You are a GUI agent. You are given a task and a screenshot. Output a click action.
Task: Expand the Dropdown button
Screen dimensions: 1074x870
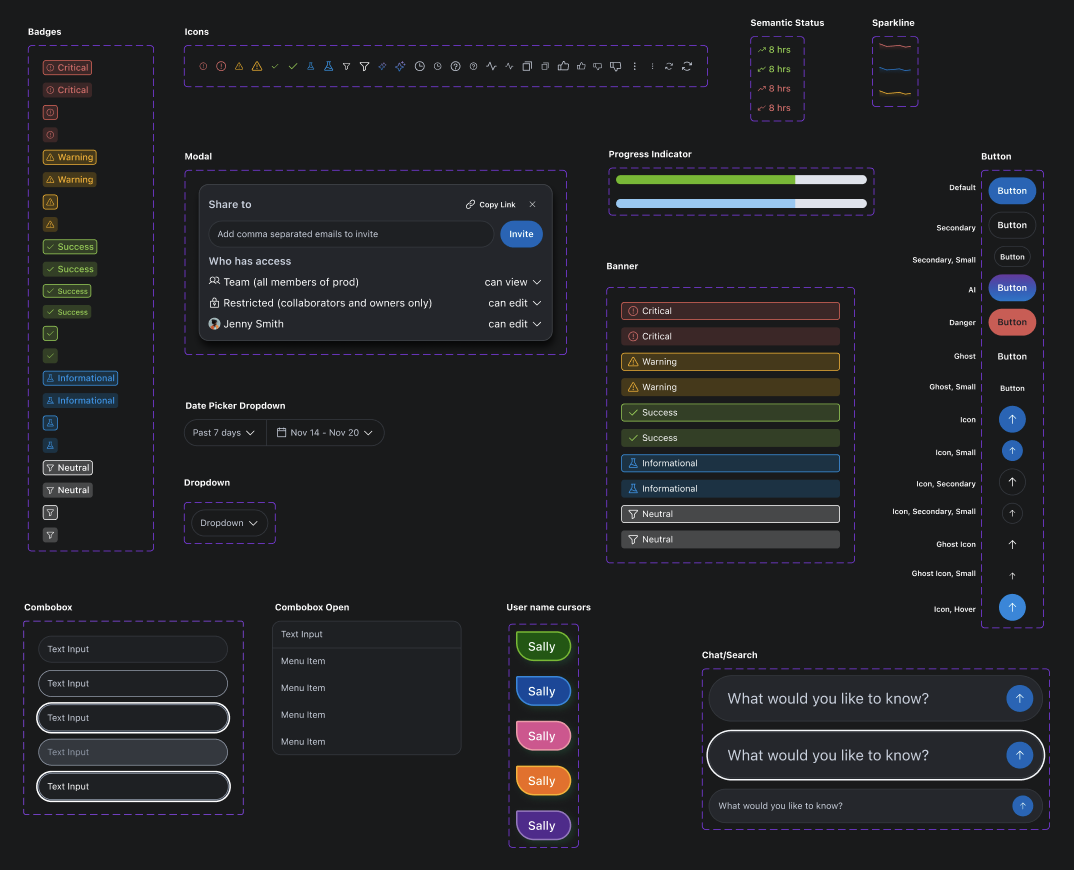pos(229,523)
